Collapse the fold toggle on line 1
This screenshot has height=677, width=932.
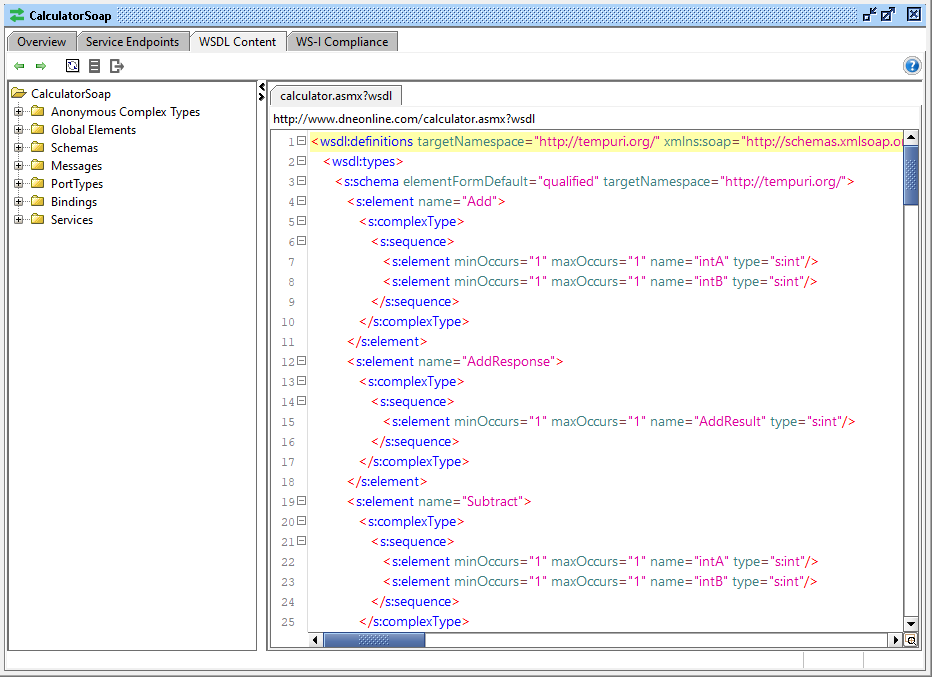(301, 141)
